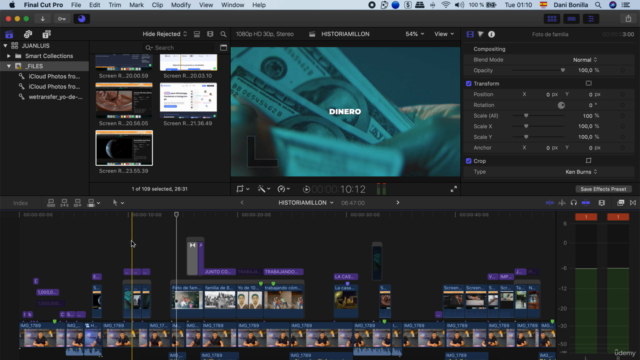Open the Hide Rejected filter dropdown

click(x=164, y=34)
